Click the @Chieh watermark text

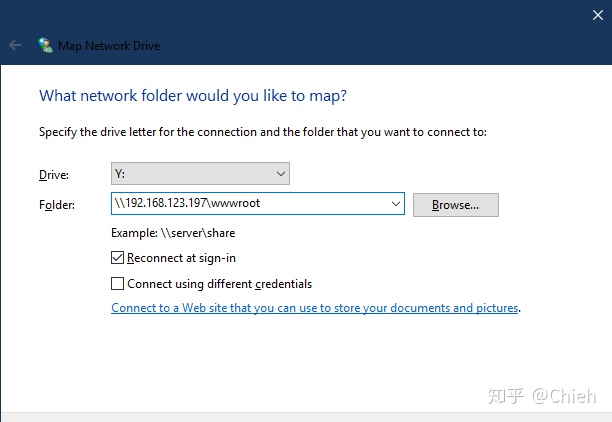pyautogui.click(x=564, y=396)
